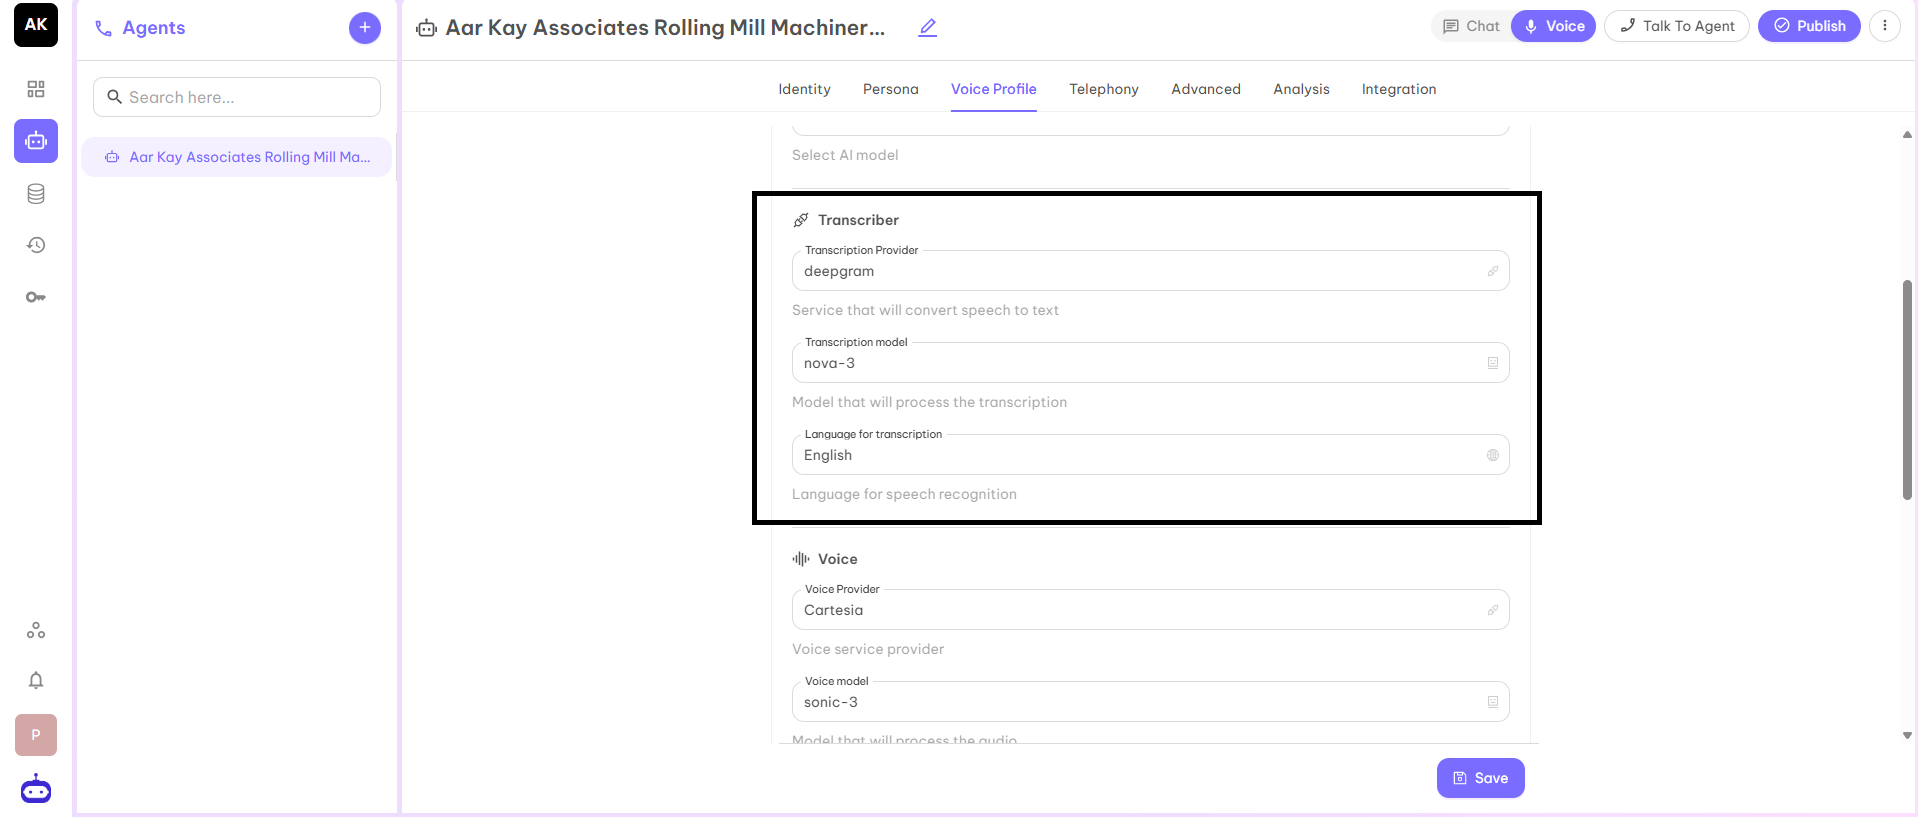The height and width of the screenshot is (817, 1918).
Task: Click 'Model that will process the transcription' text
Action: pos(929,402)
